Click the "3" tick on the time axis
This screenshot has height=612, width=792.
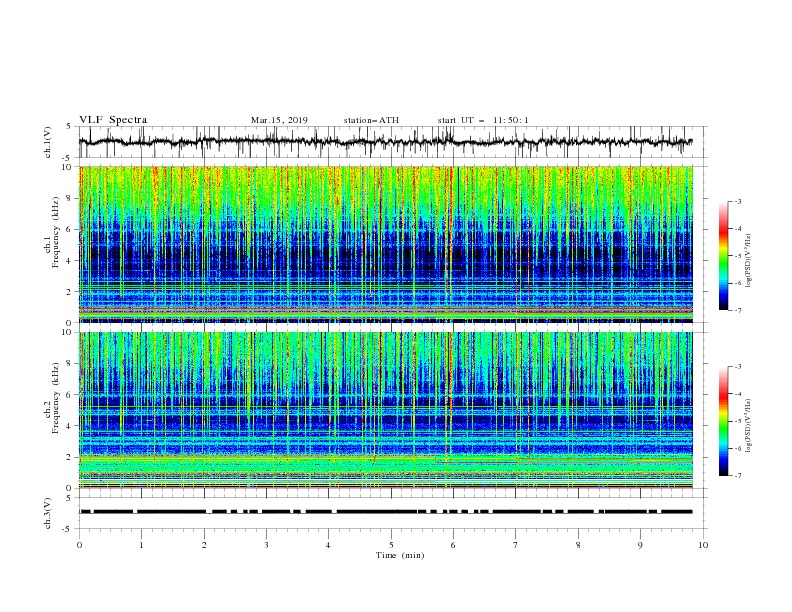coord(266,545)
